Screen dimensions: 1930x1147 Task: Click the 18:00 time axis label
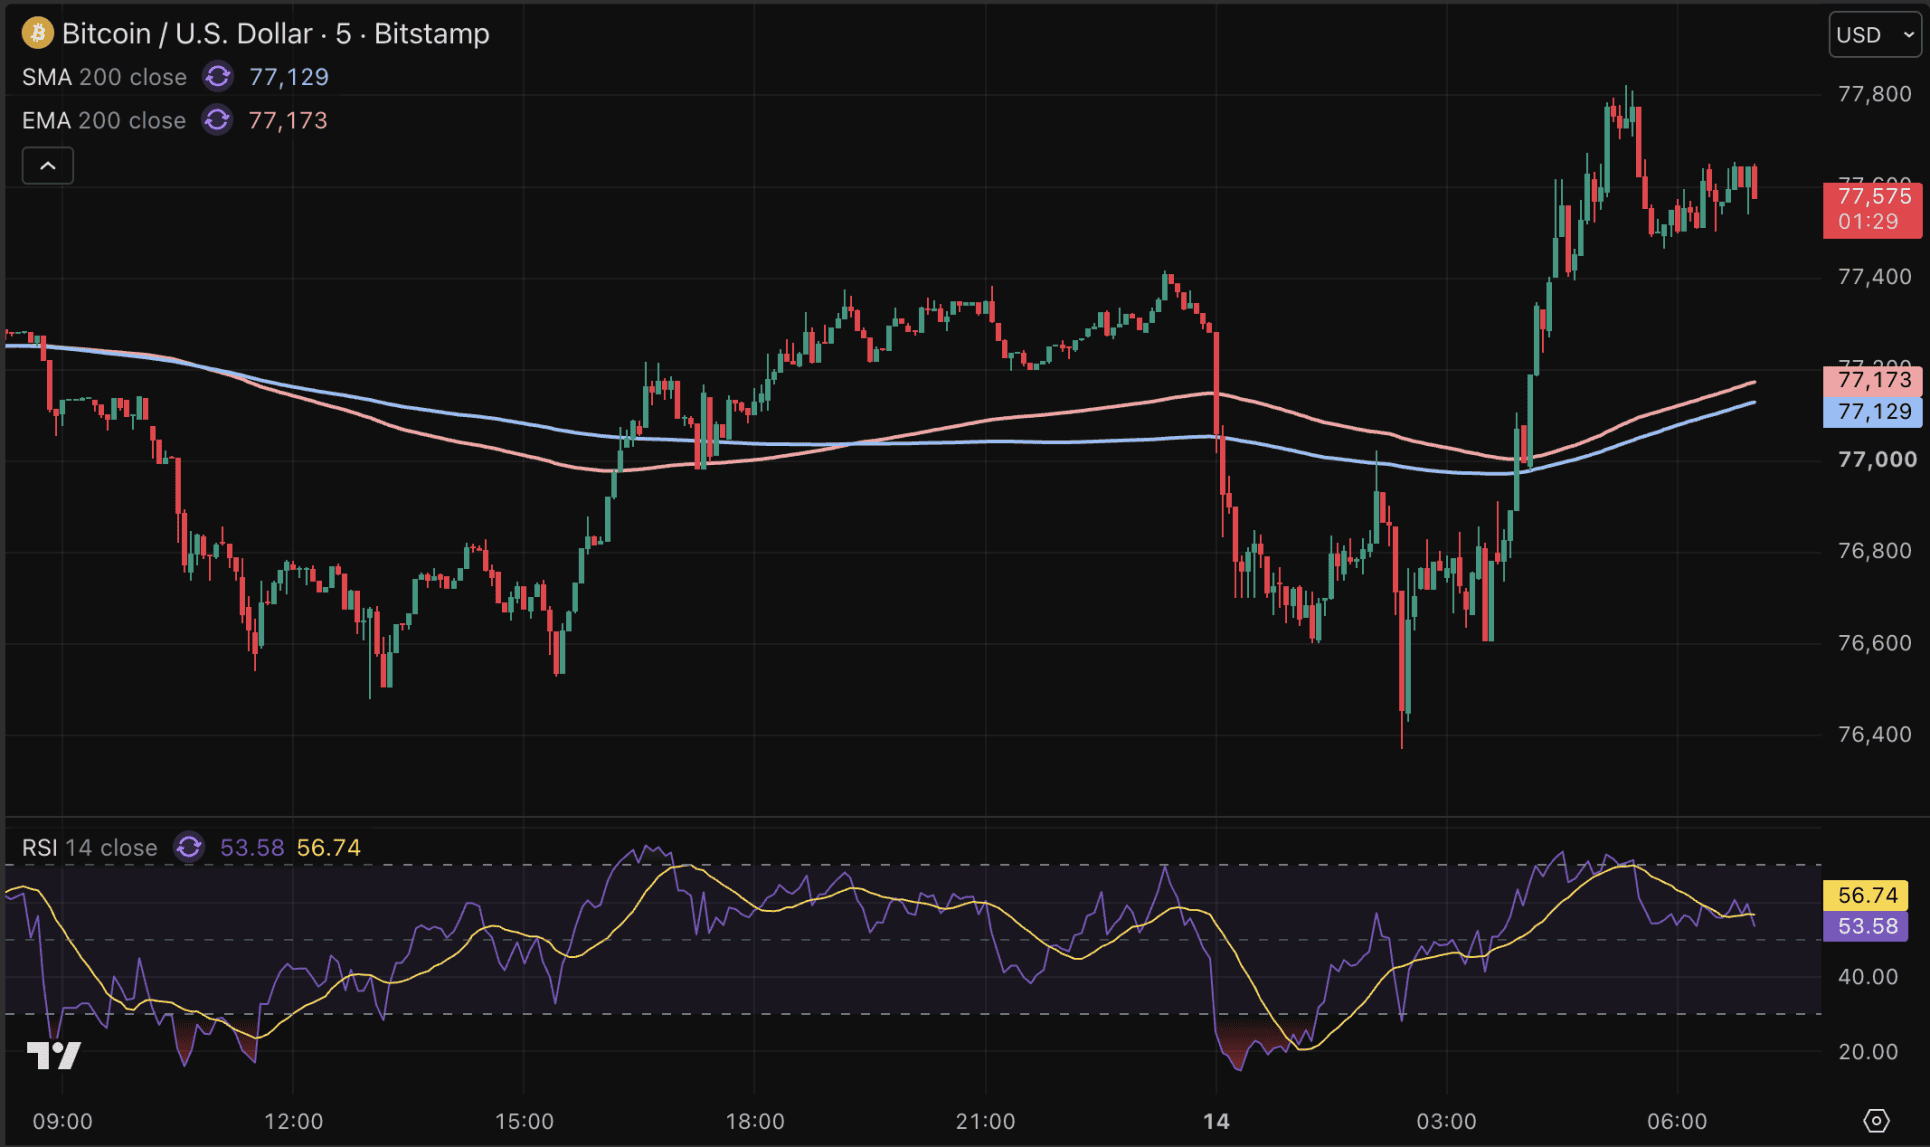point(755,1122)
